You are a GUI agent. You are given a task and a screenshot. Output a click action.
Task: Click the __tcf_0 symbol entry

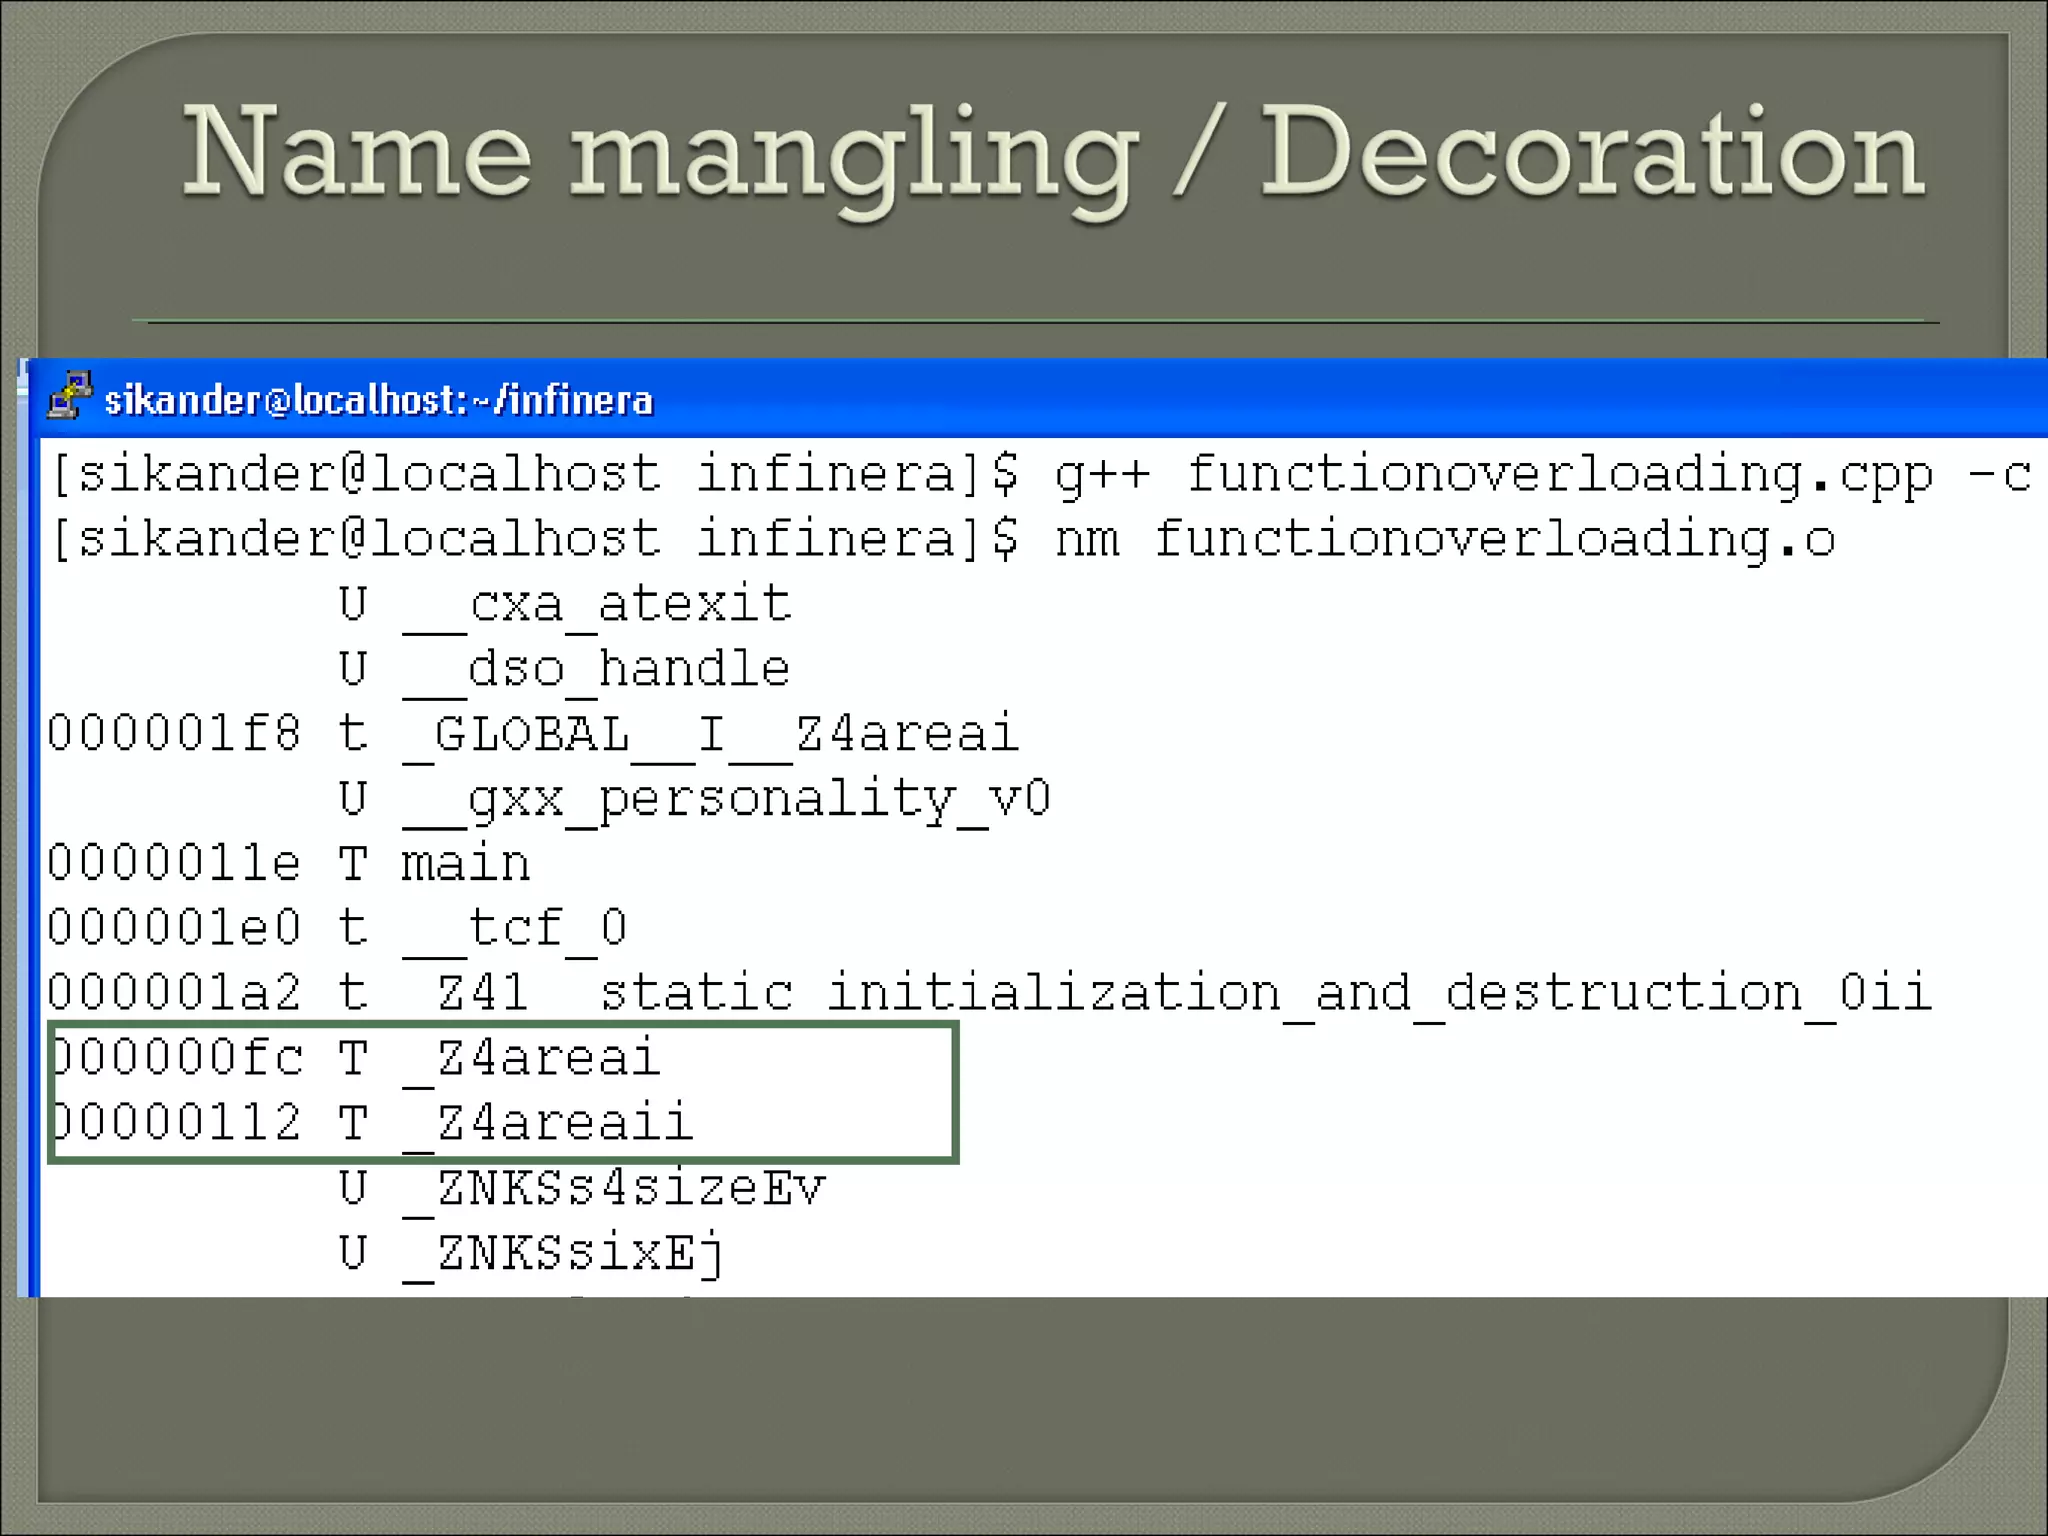point(514,928)
